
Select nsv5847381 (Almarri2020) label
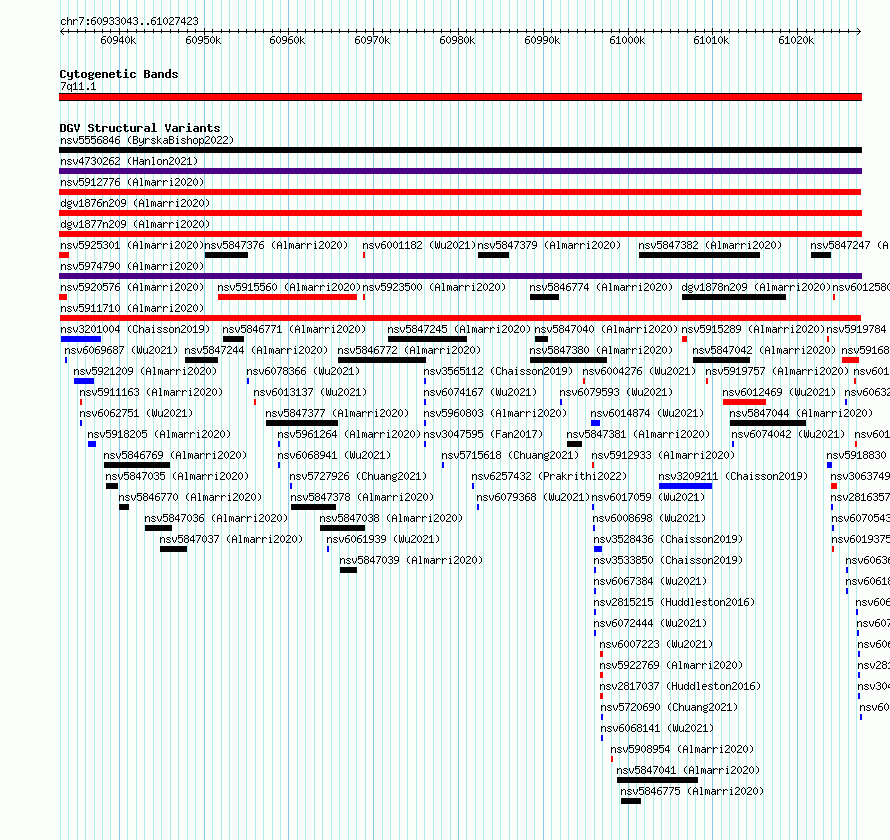pyautogui.click(x=638, y=434)
